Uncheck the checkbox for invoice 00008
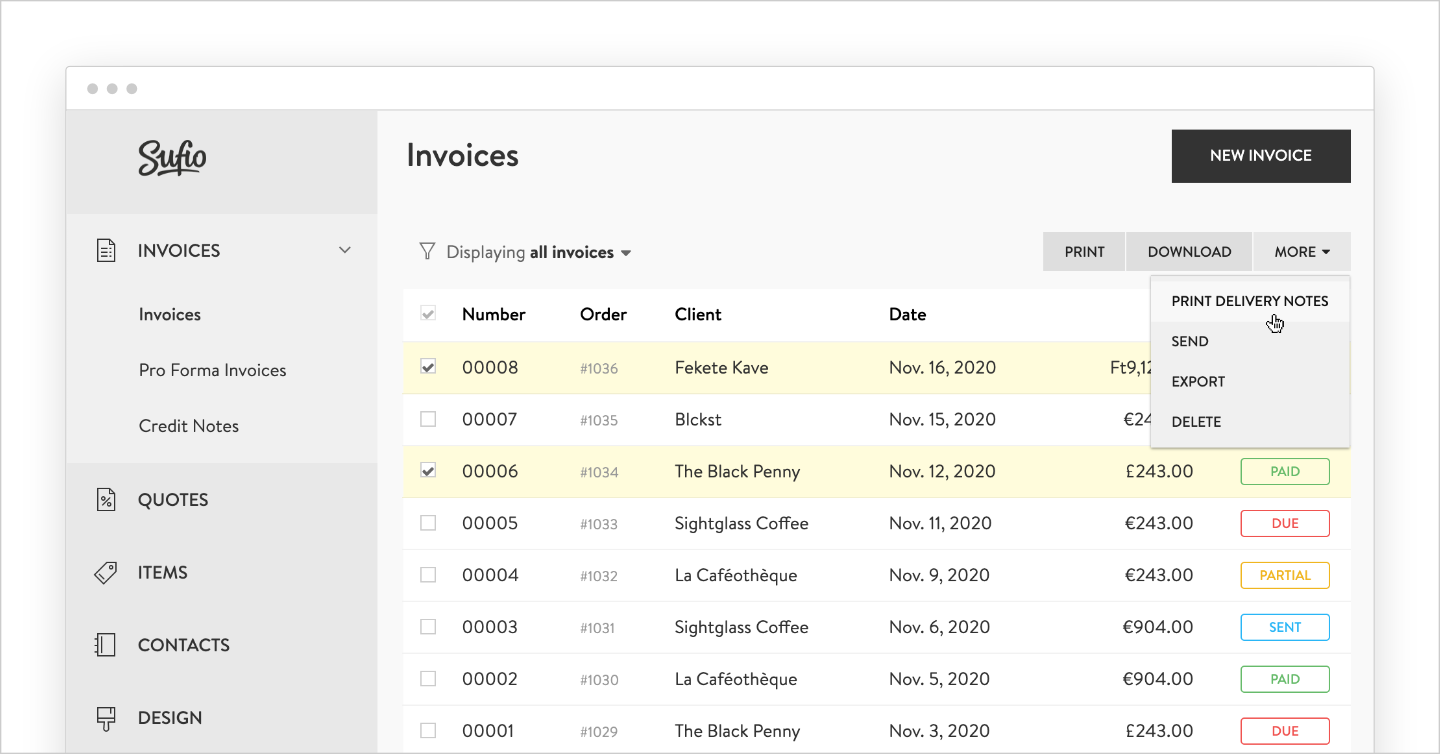The height and width of the screenshot is (754, 1440). coord(428,367)
